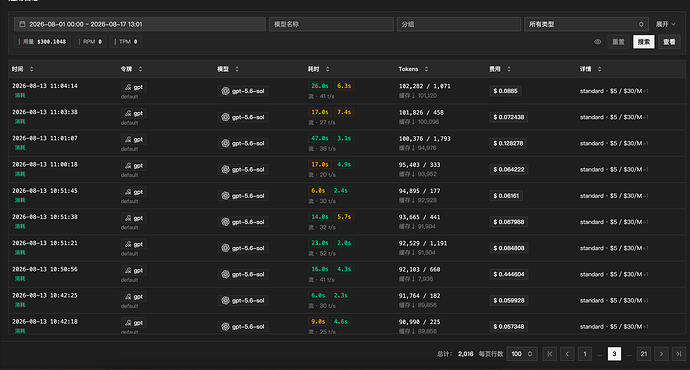690x370 pixels.
Task: Click the 总计 2,016 total count
Action: tap(455, 354)
